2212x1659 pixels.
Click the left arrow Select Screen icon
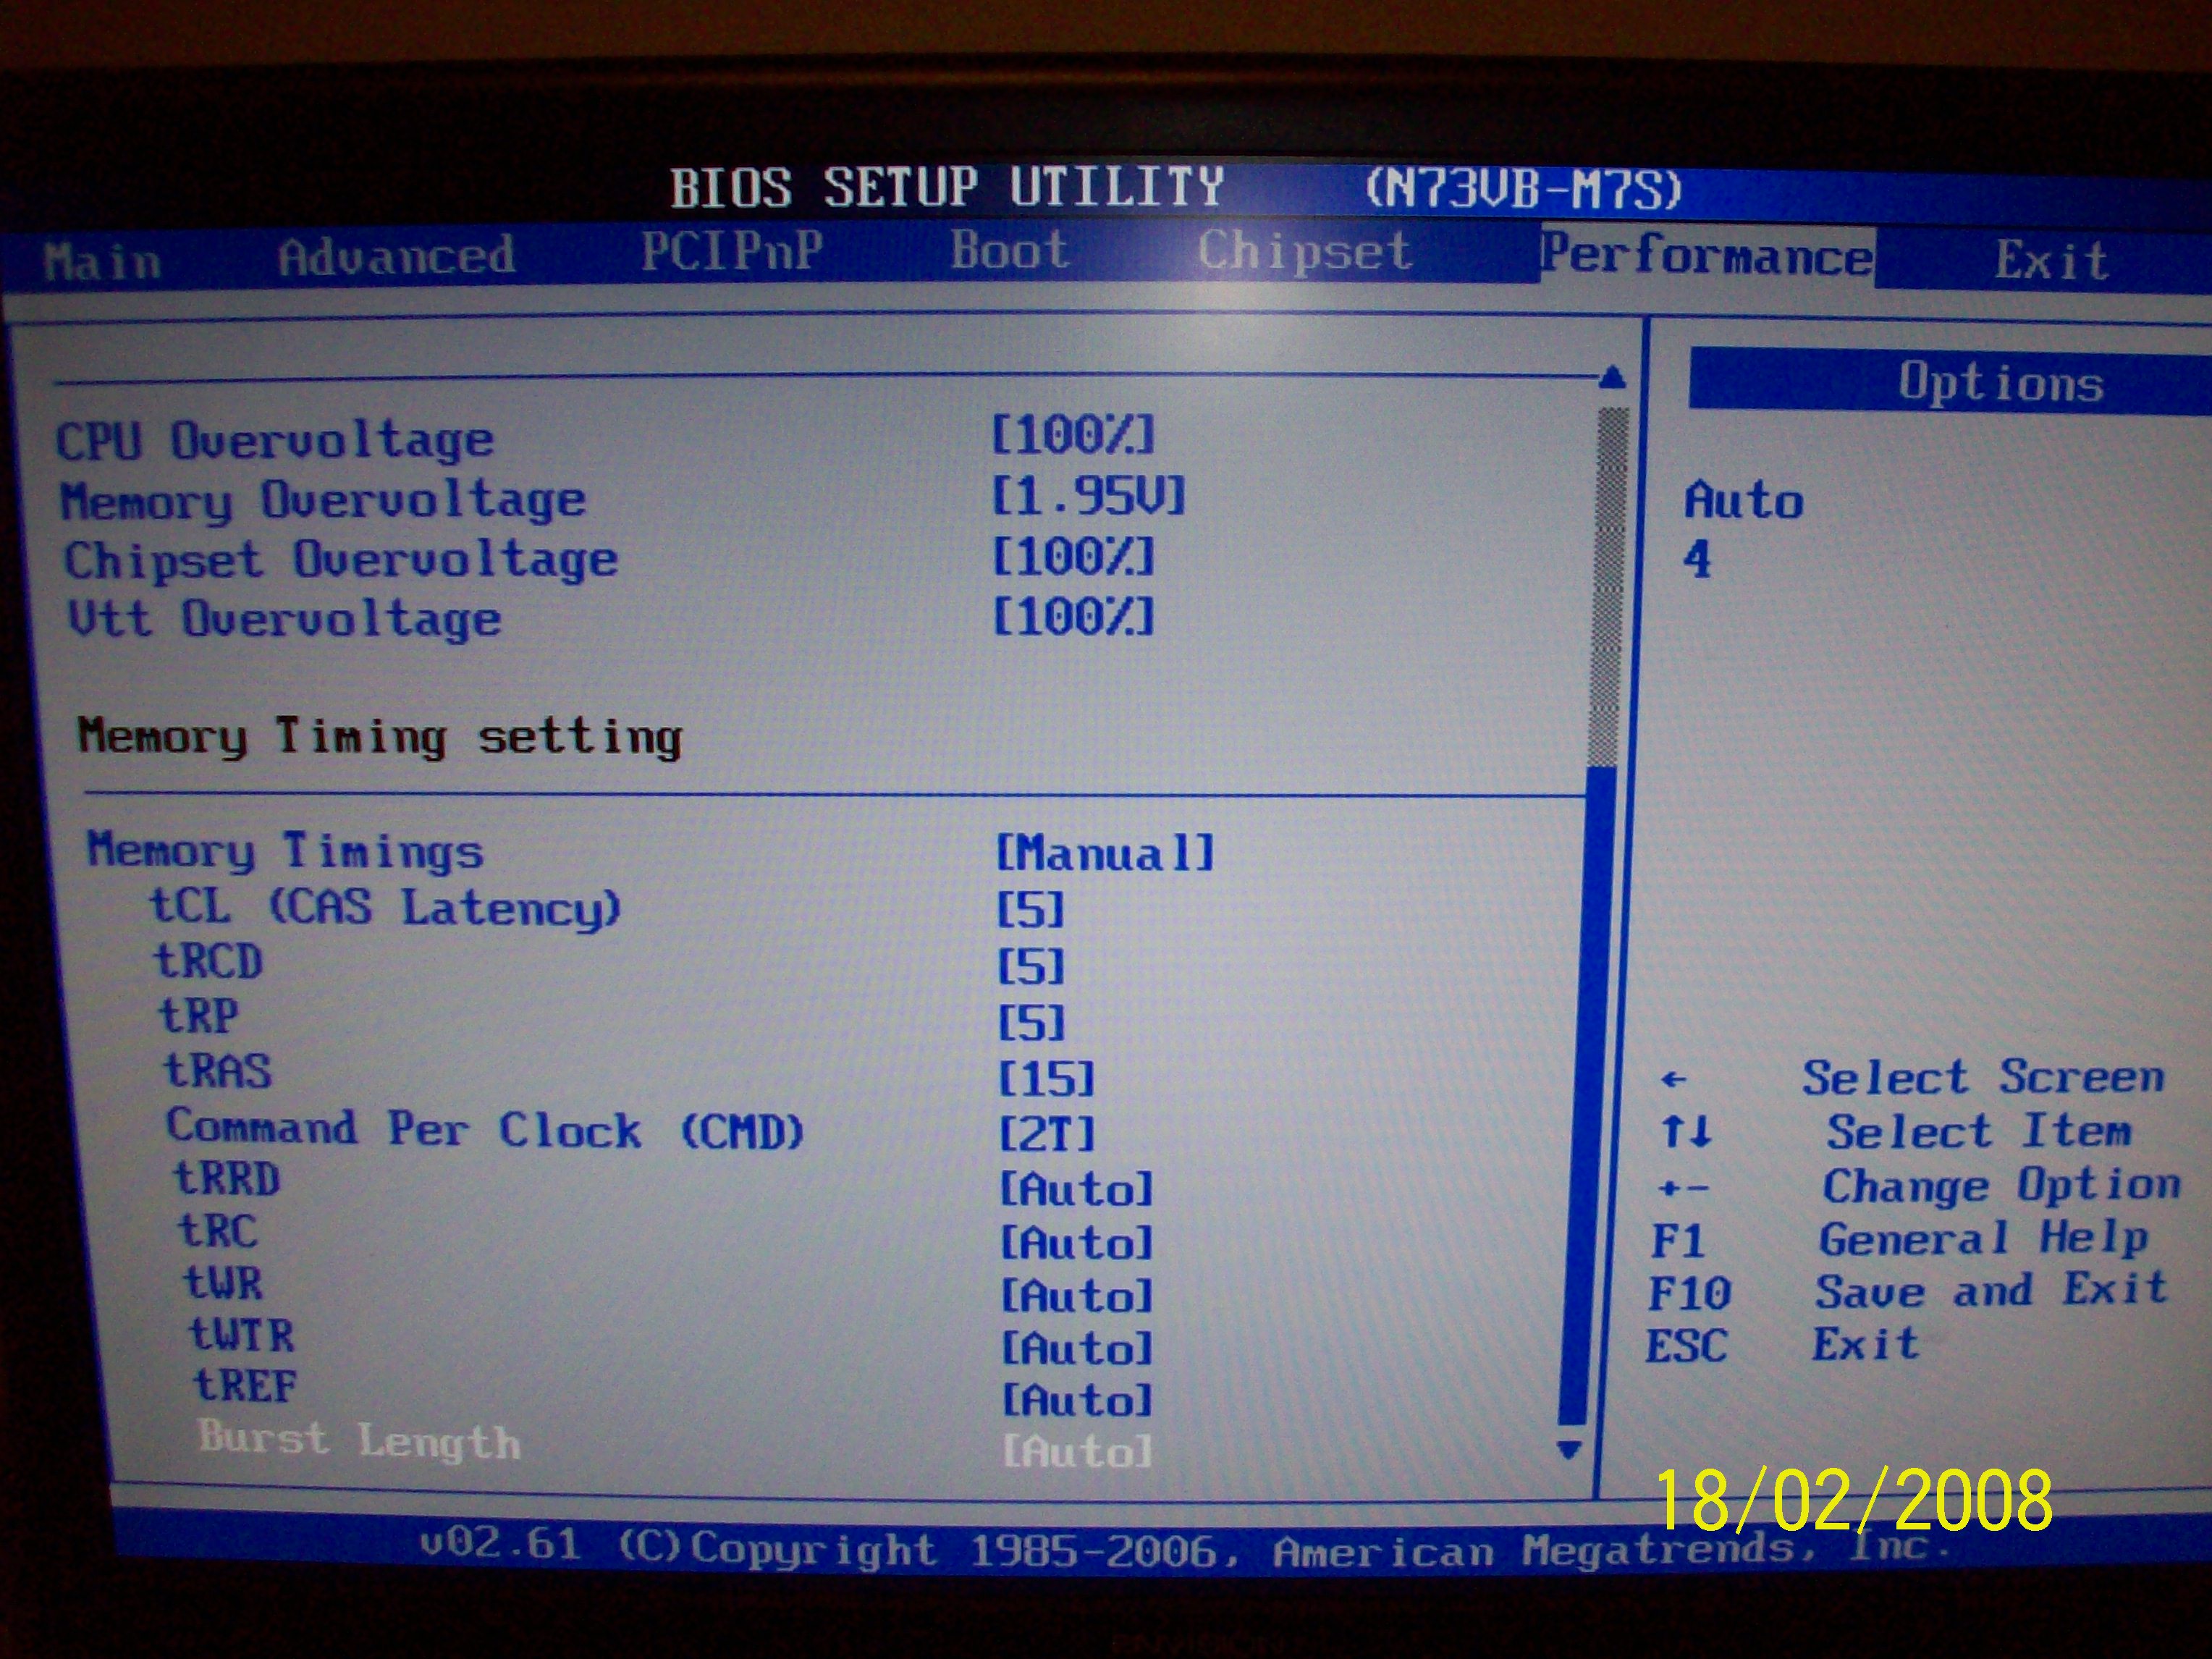click(x=1673, y=1080)
